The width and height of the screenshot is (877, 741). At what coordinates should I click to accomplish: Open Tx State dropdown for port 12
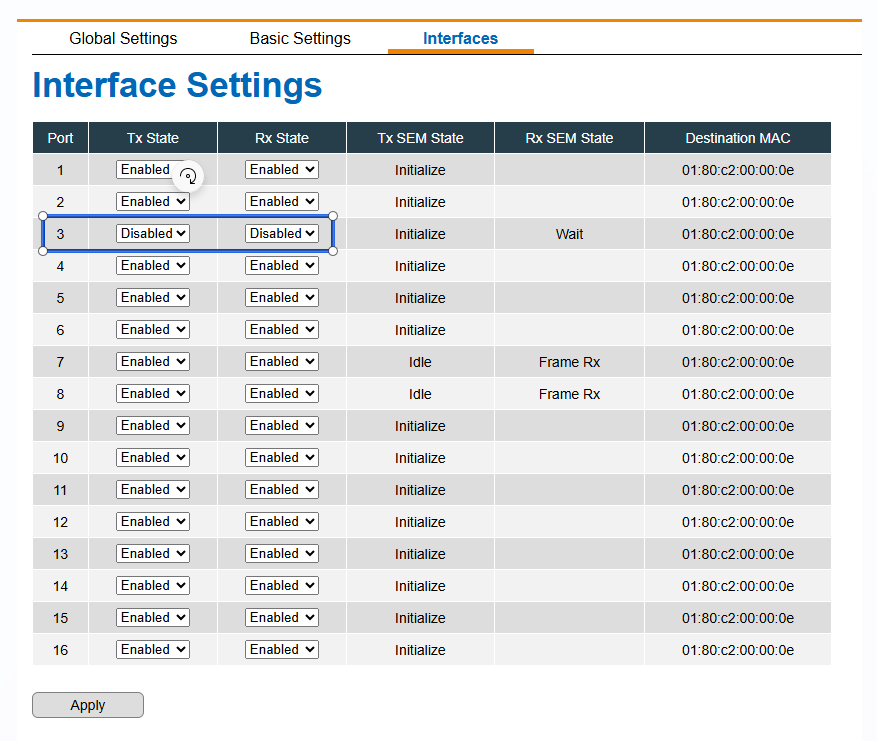(x=153, y=521)
